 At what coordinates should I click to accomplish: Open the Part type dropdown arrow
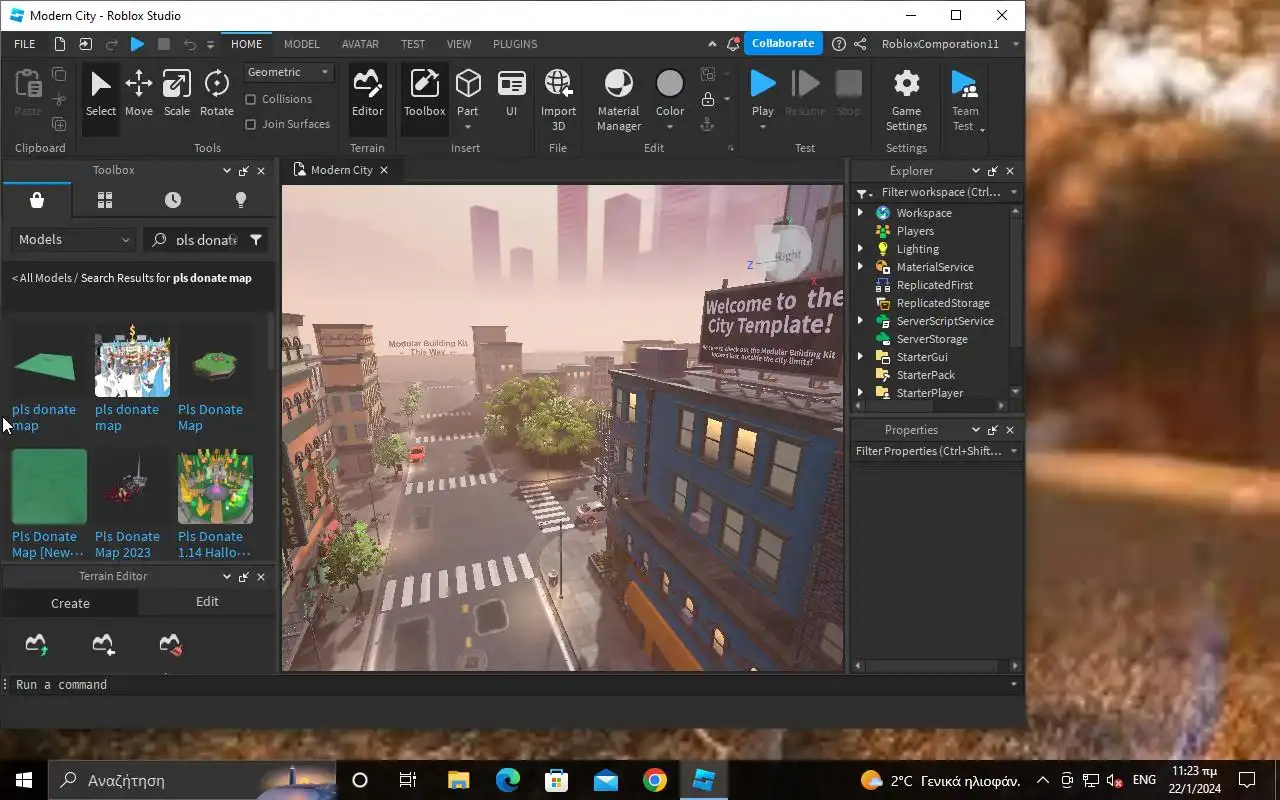click(x=468, y=127)
